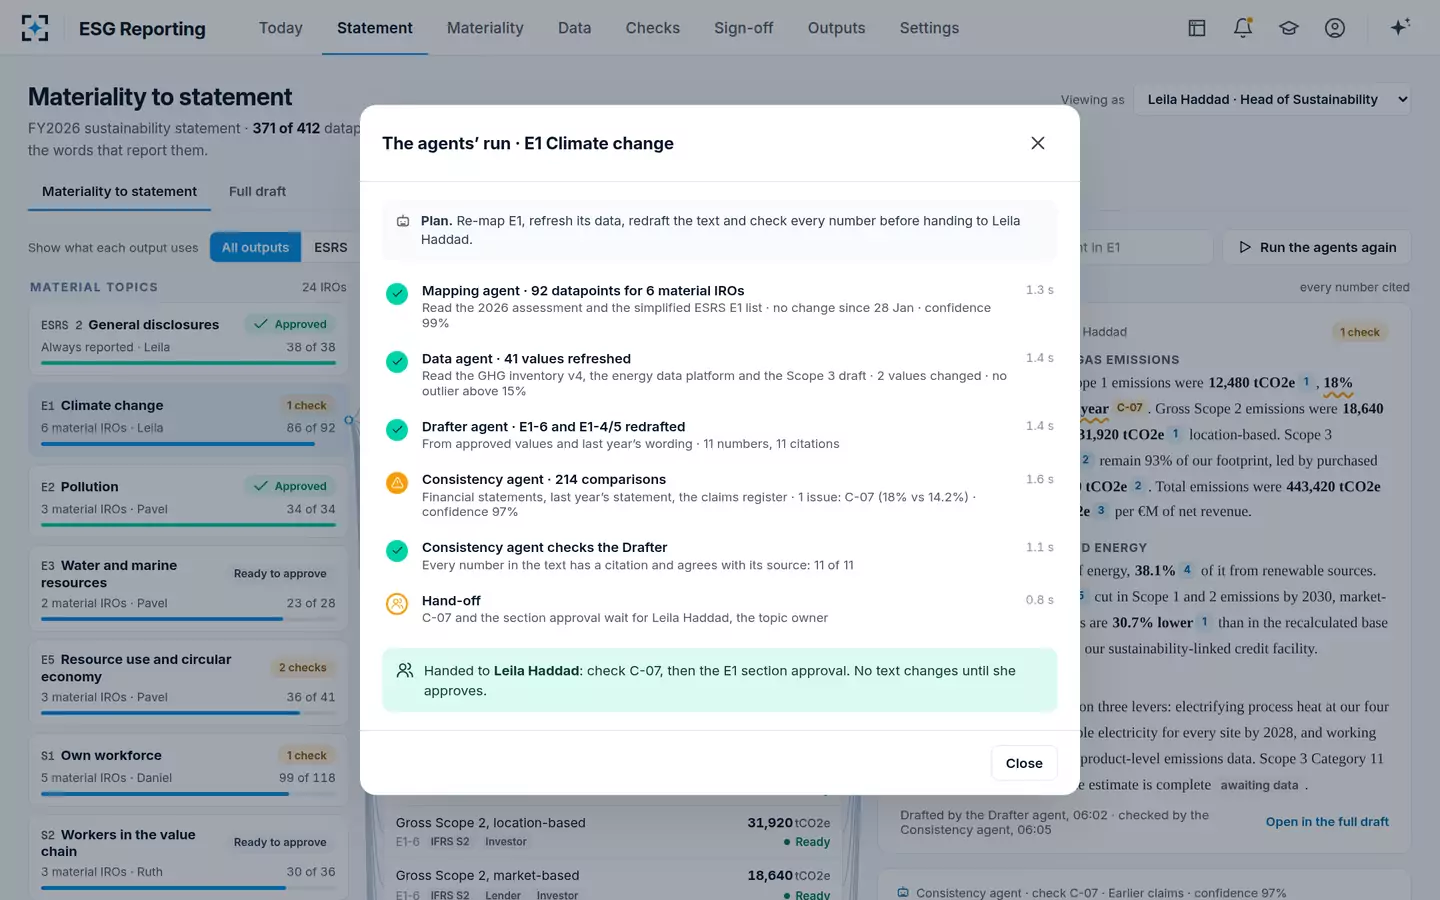The image size is (1440, 900).
Task: Click the Mapping agent green check icon
Action: 397,294
